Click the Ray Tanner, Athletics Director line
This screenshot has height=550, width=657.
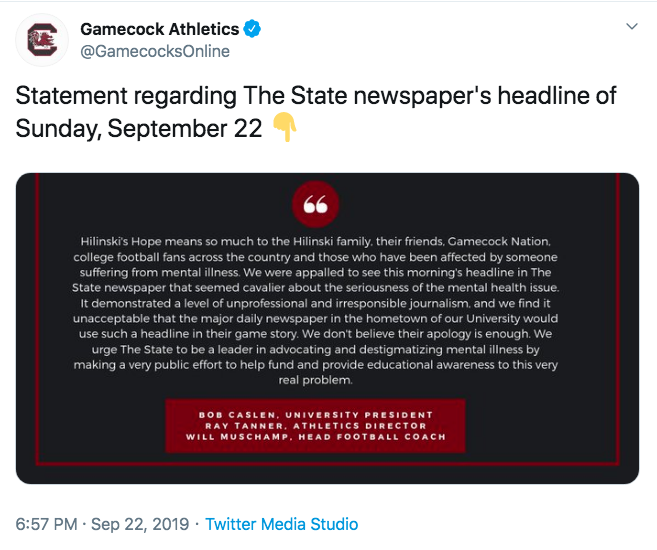click(315, 426)
